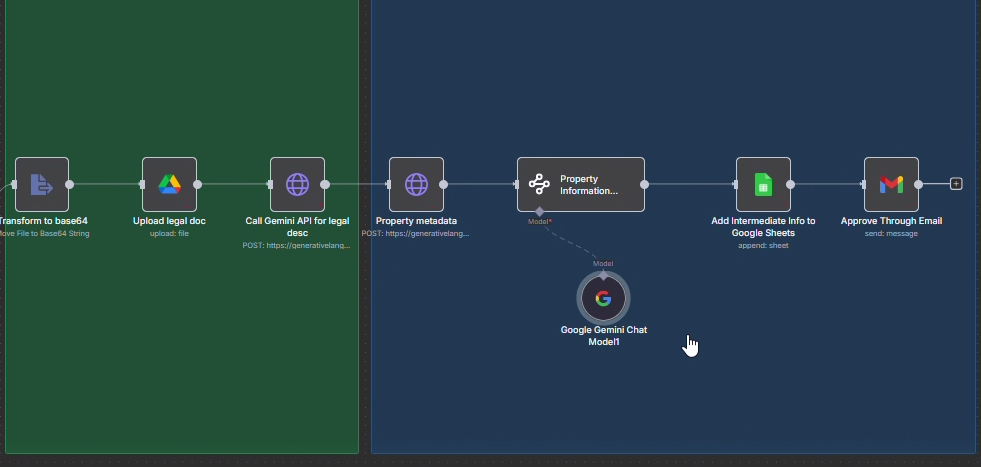This screenshot has width=981, height=467.
Task: Select the Transform to base64 node
Action: point(42,184)
